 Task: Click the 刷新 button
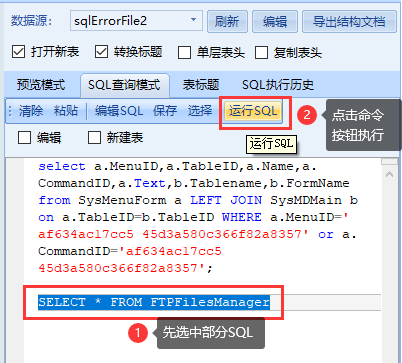coord(227,22)
